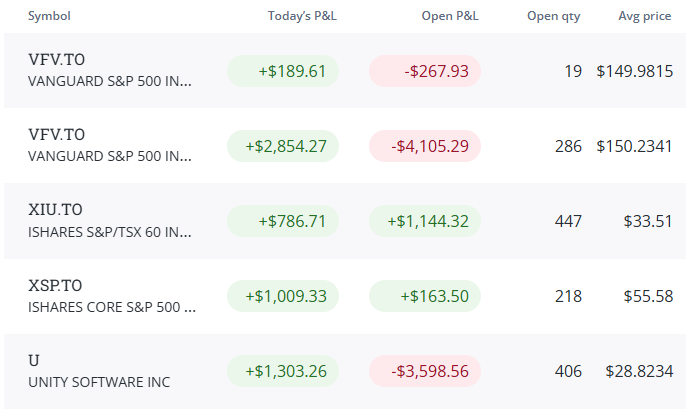Image resolution: width=686 pixels, height=409 pixels.
Task: Select the XIU.TO symbol row
Action: coord(345,221)
